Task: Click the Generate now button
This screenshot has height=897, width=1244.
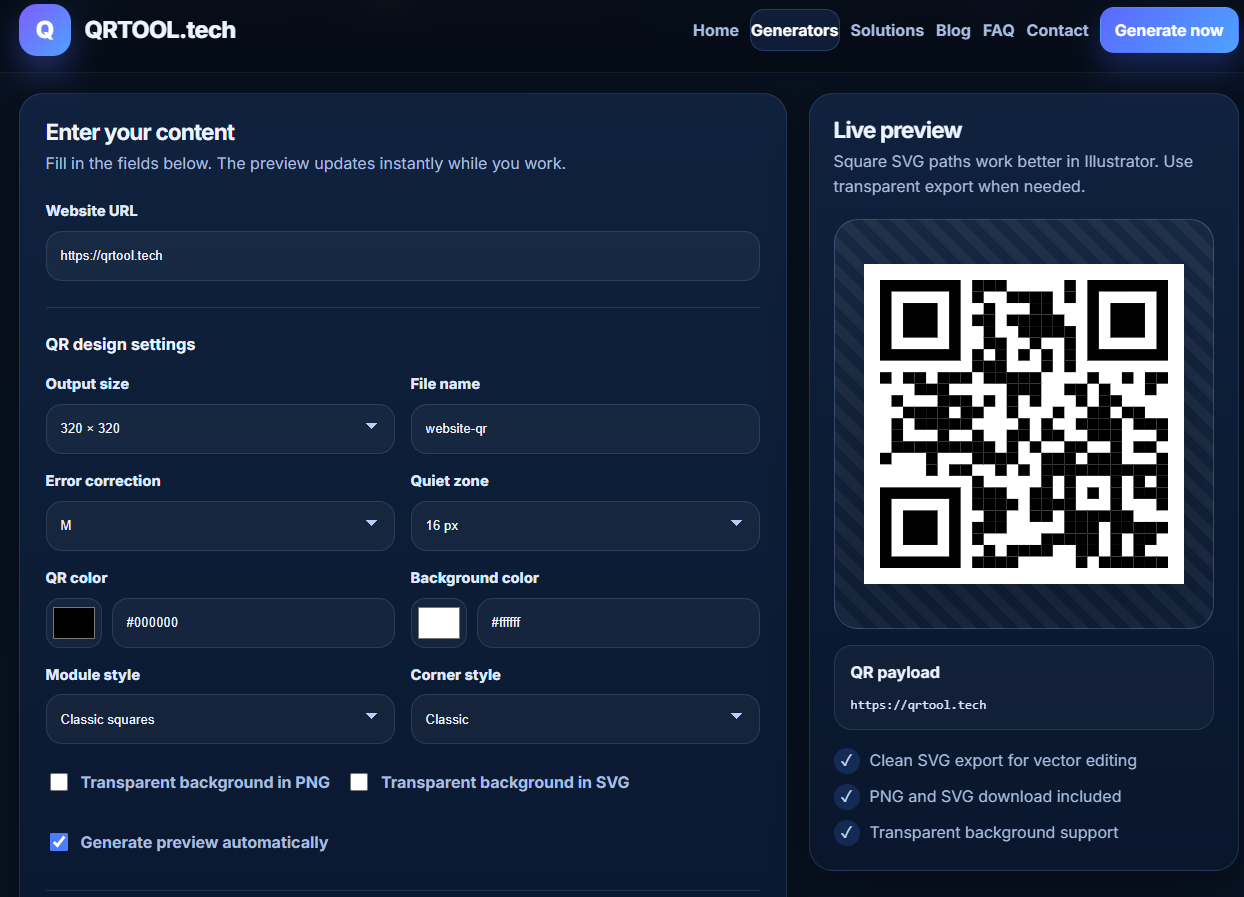Action: [x=1169, y=30]
